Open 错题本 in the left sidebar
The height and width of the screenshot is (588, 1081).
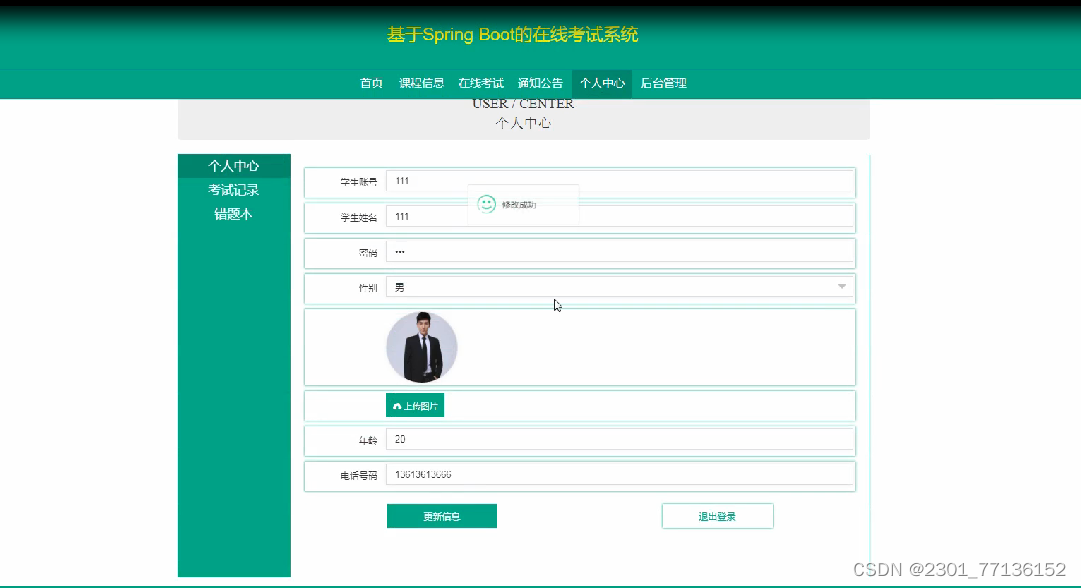point(234,214)
